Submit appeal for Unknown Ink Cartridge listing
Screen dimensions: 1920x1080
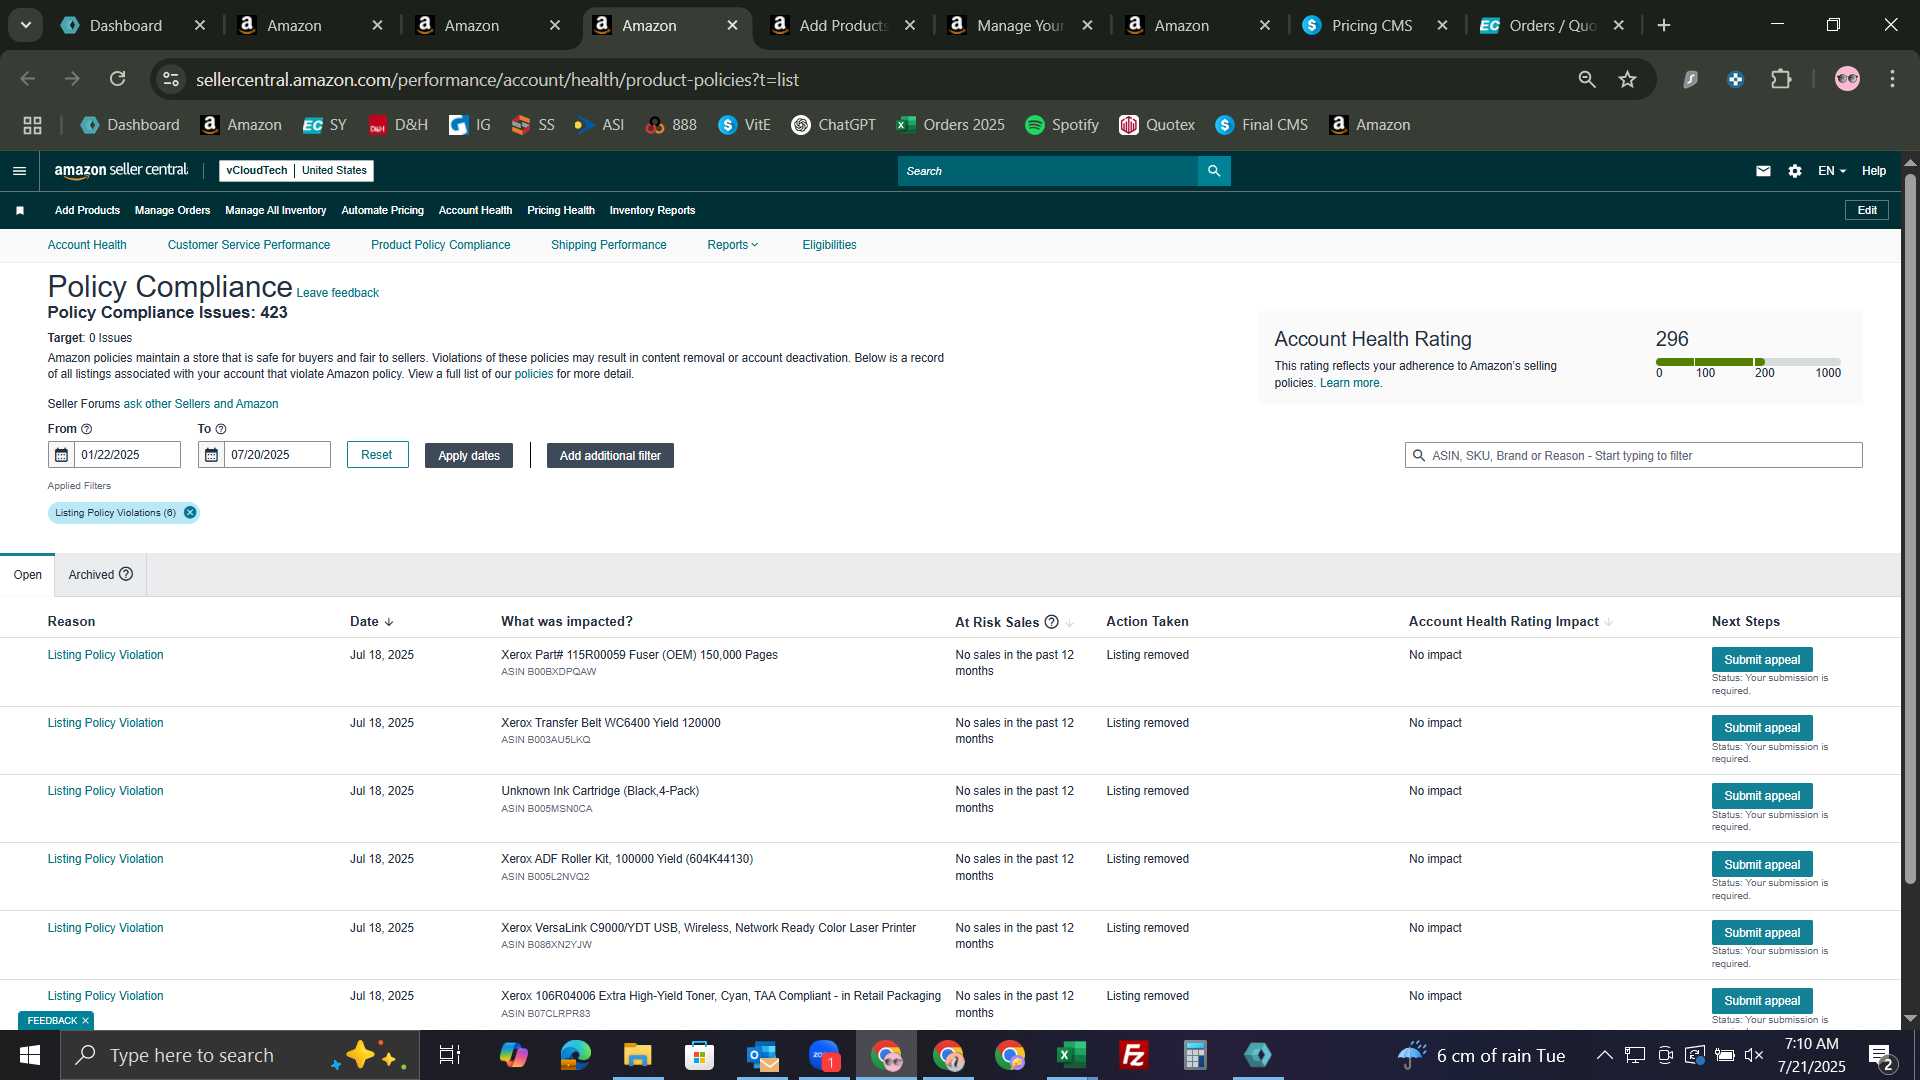tap(1761, 796)
